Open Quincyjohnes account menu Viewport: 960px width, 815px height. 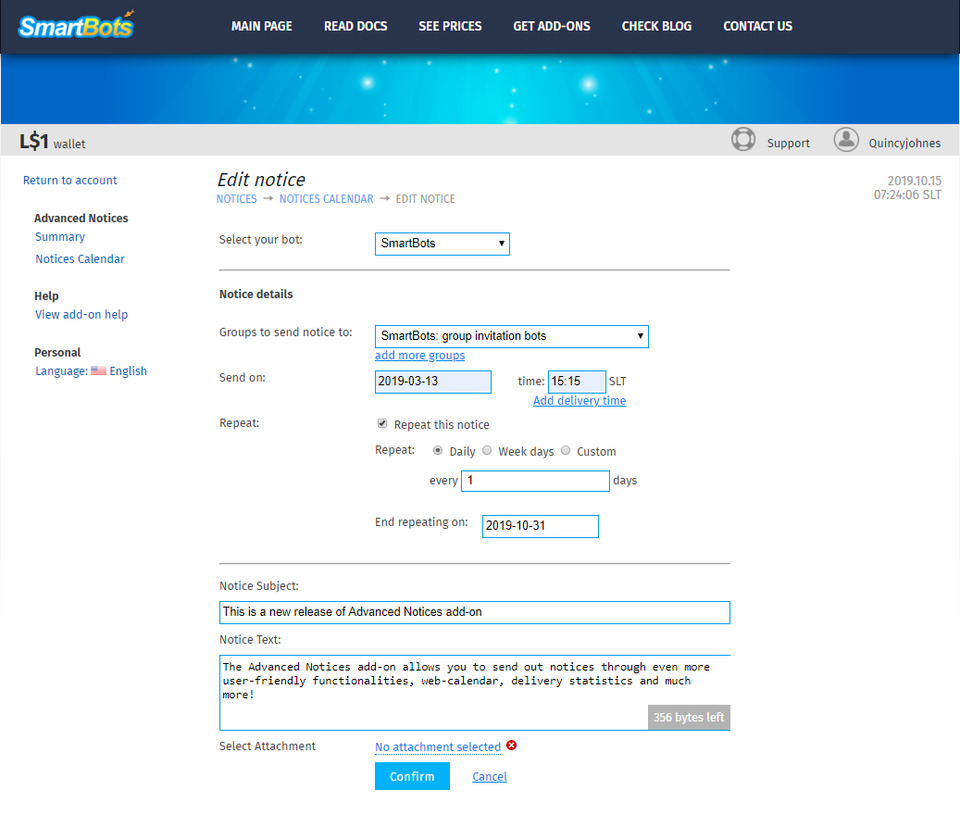pyautogui.click(x=904, y=143)
